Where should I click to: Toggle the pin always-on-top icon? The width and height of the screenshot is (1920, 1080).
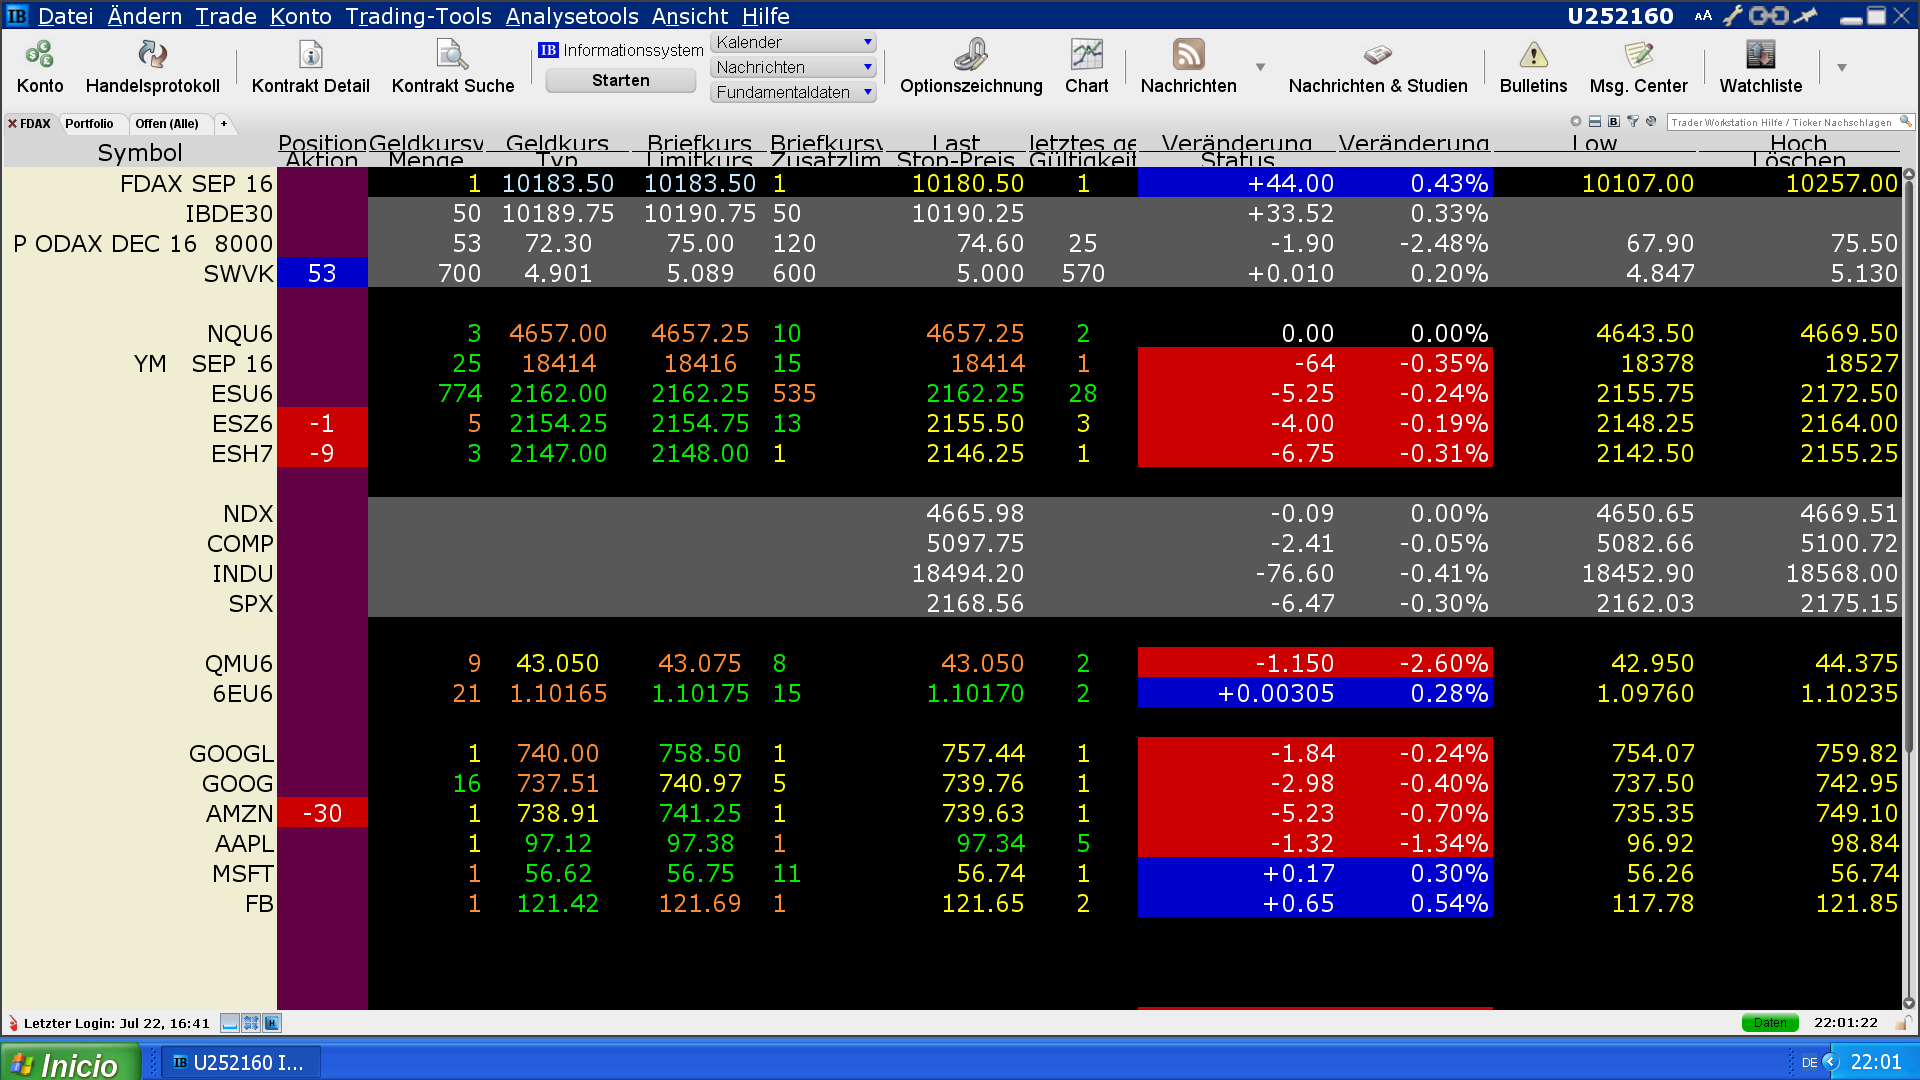click(x=1805, y=16)
